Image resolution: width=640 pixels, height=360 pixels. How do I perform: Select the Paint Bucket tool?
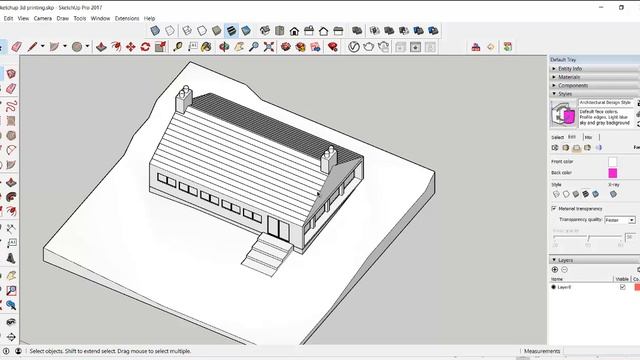[207, 47]
